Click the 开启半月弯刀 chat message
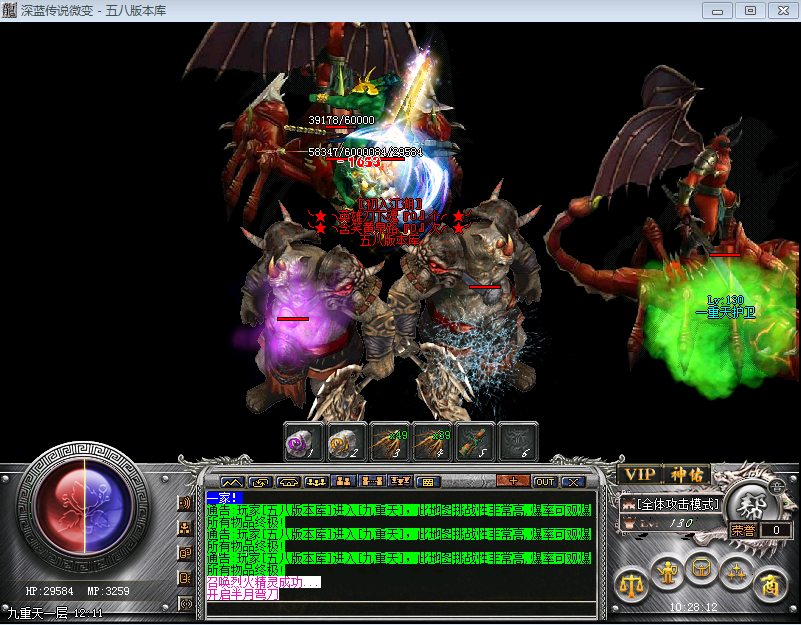This screenshot has width=801, height=625. [x=243, y=594]
